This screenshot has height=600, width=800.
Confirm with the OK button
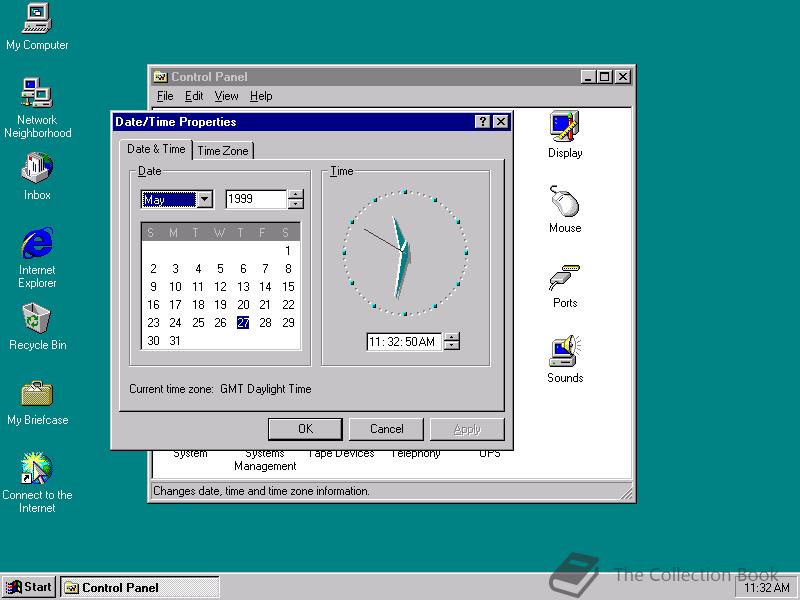pyautogui.click(x=305, y=429)
